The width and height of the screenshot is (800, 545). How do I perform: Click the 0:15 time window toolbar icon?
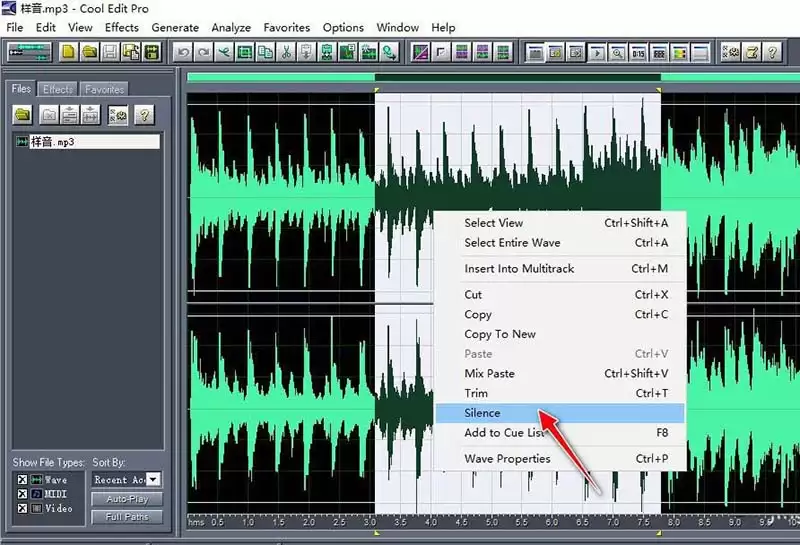click(638, 52)
